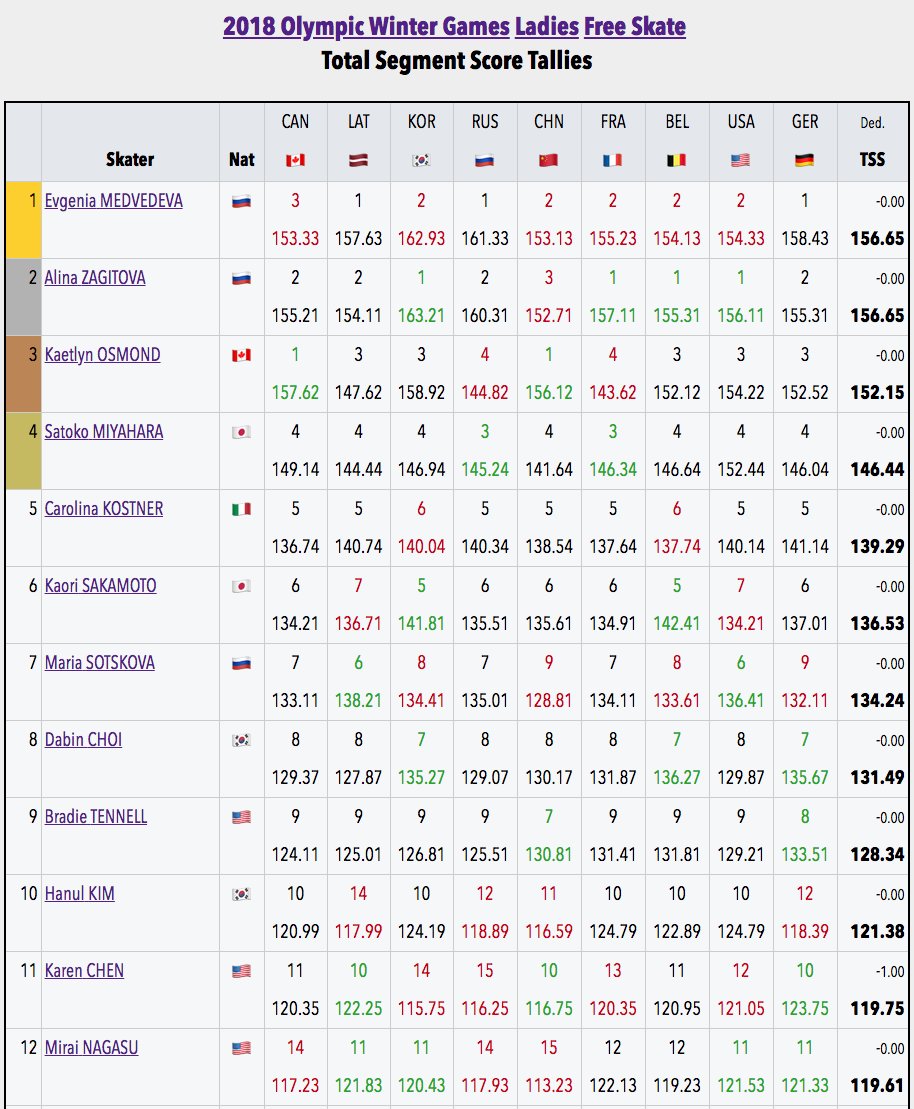
Task: Click the South Korean flag under the KOR header
Action: point(421,160)
